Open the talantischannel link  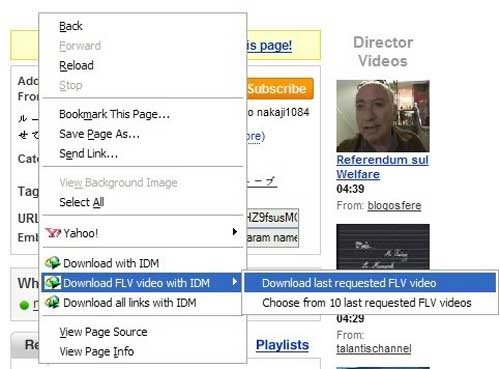(x=374, y=348)
